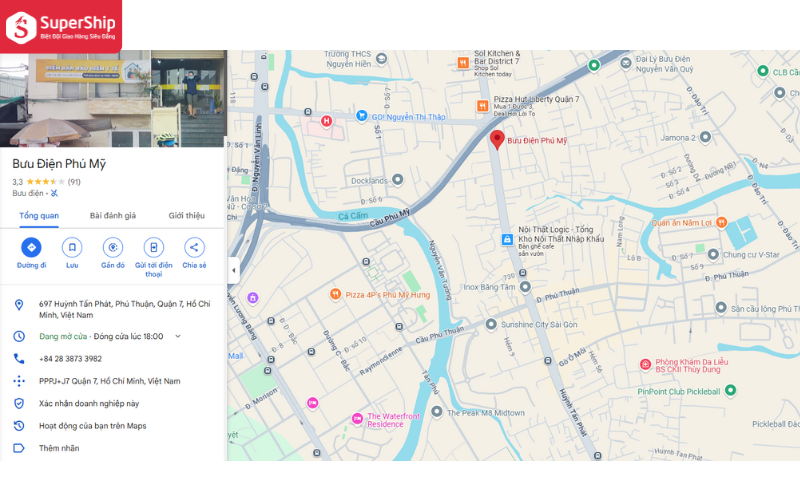Viewport: 800px width, 500px height.
Task: Switch to the Tổng quan tab
Action: [x=39, y=216]
